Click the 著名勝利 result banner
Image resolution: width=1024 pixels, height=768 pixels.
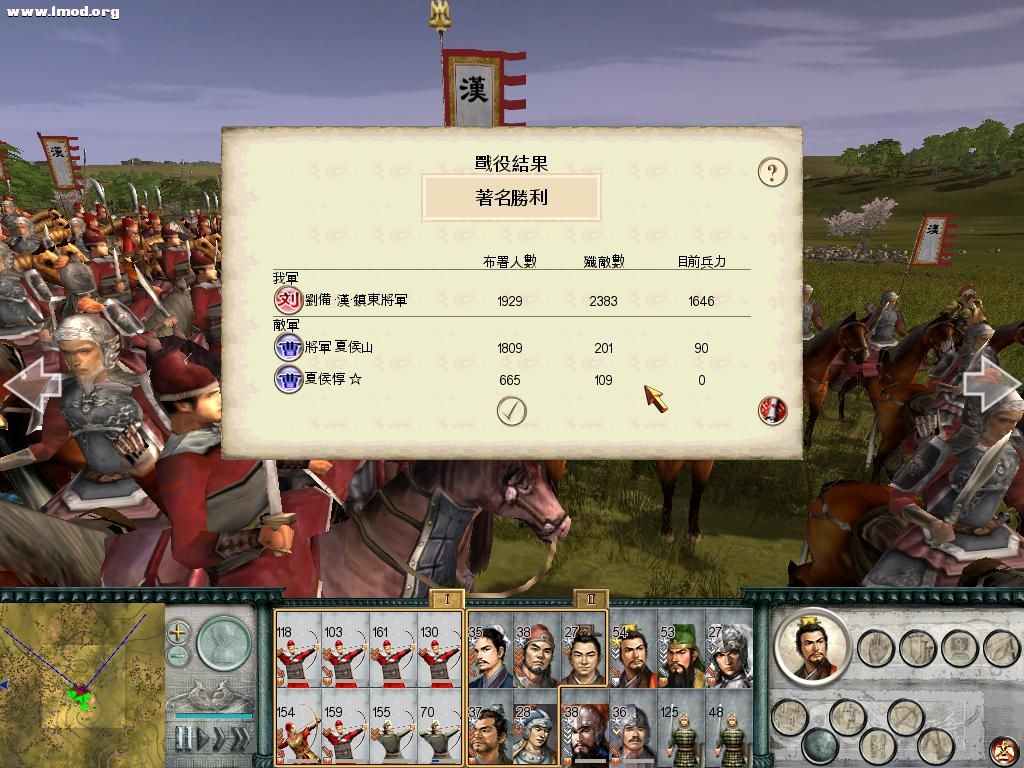tap(511, 197)
